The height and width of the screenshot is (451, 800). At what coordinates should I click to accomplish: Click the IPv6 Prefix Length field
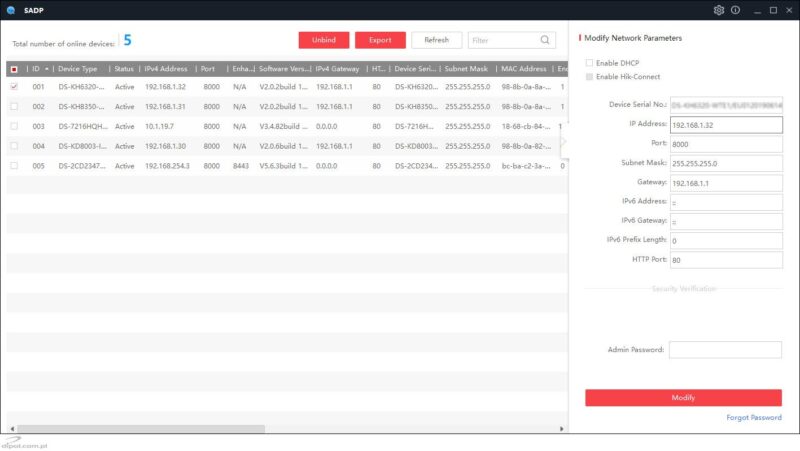(x=726, y=240)
